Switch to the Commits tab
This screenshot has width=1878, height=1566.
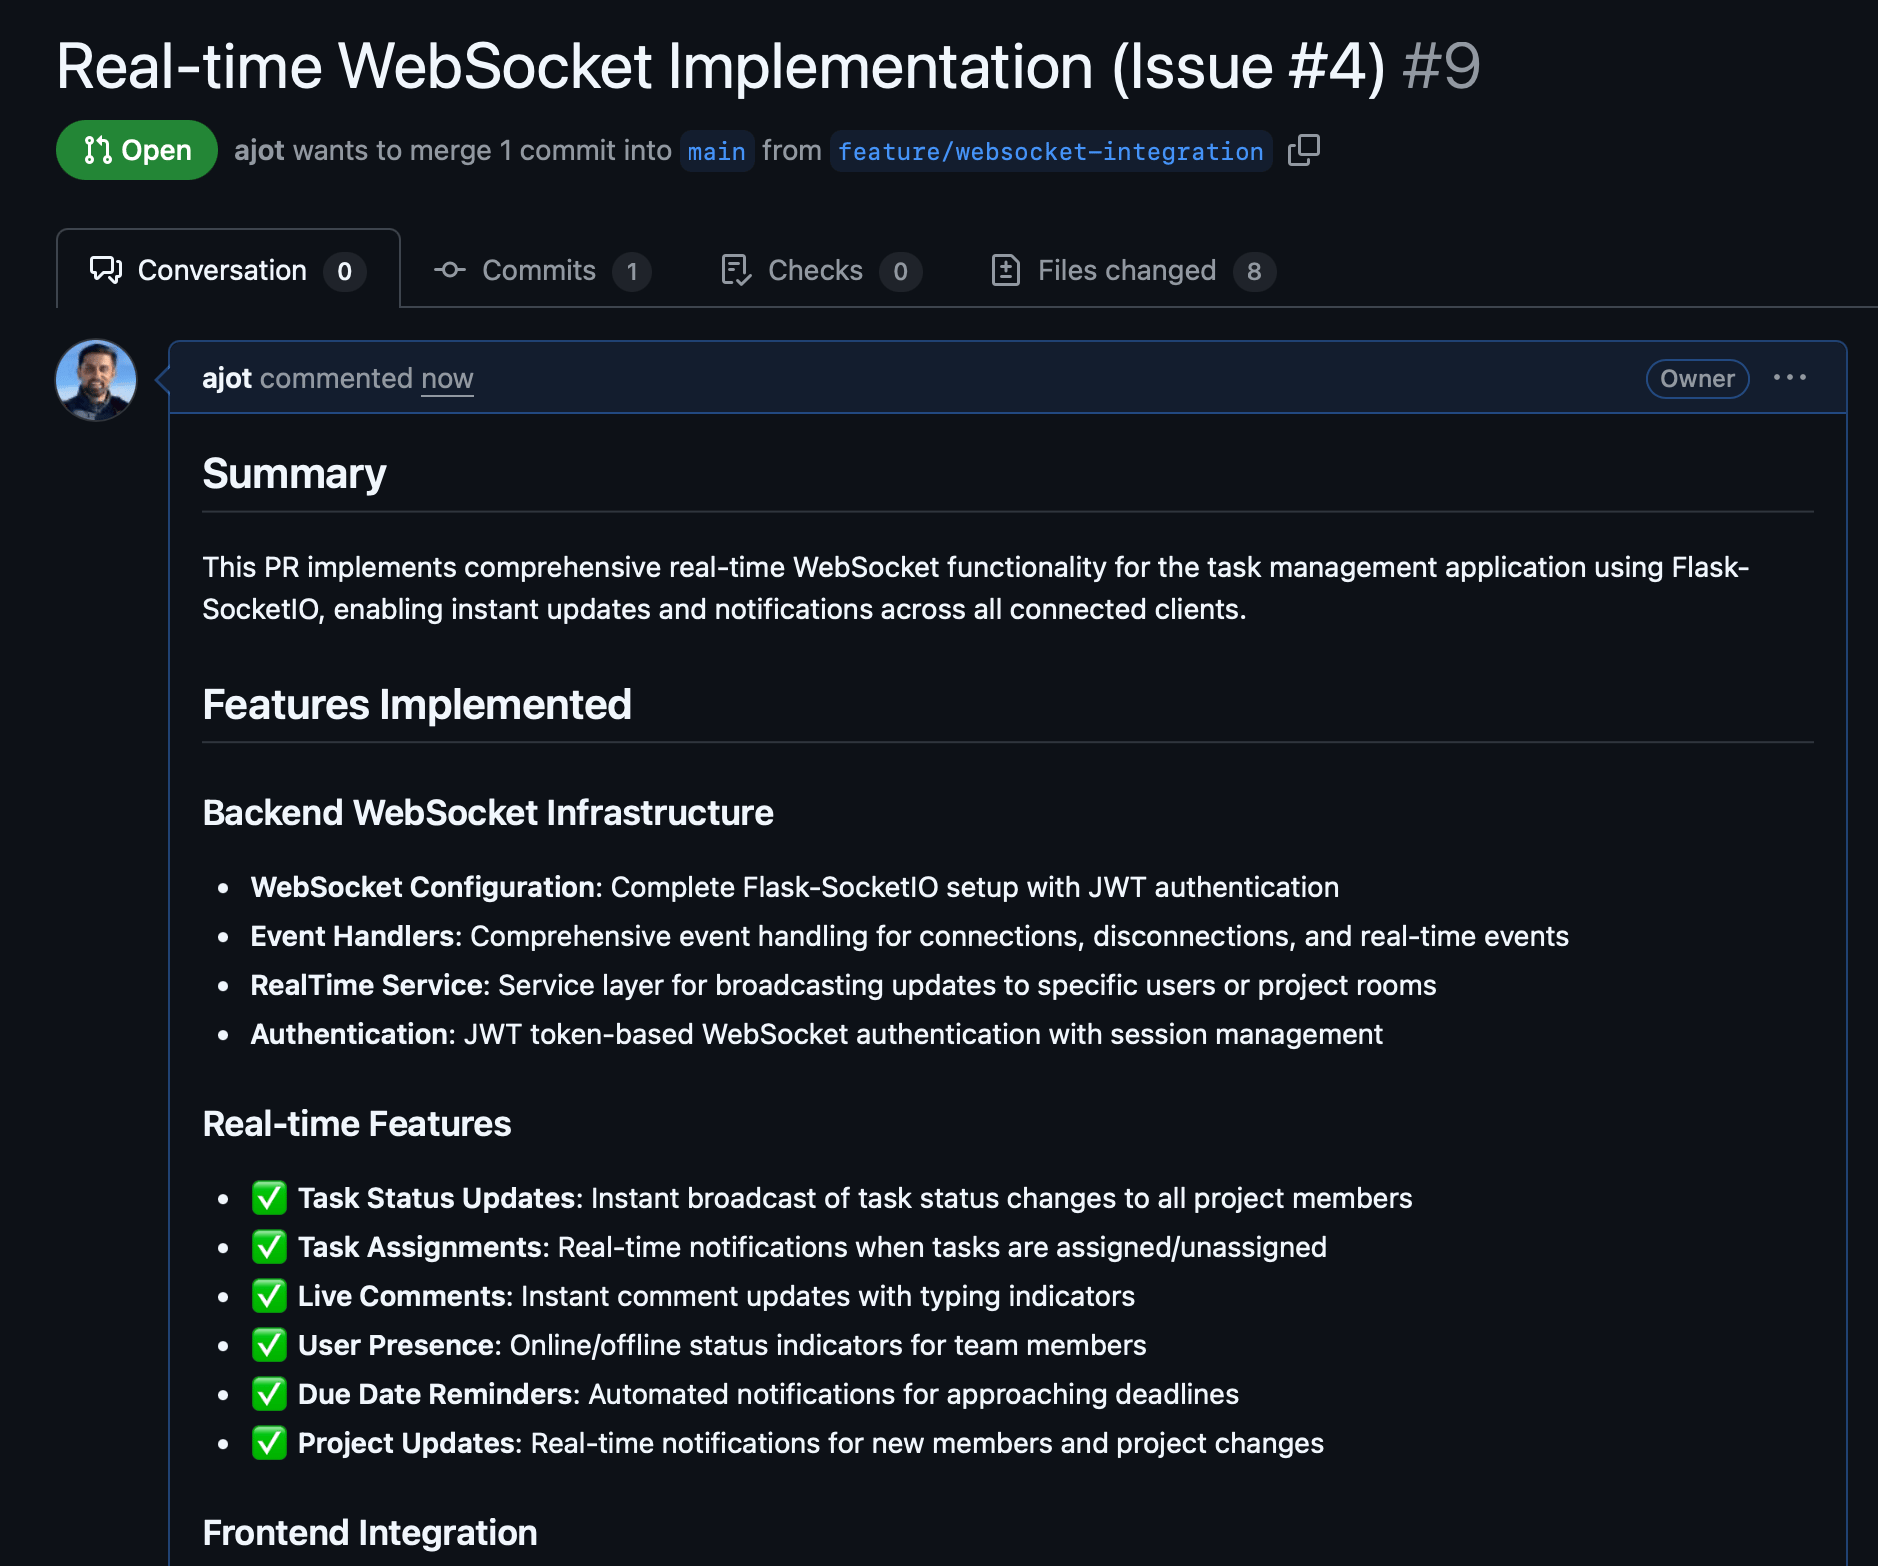[x=541, y=270]
